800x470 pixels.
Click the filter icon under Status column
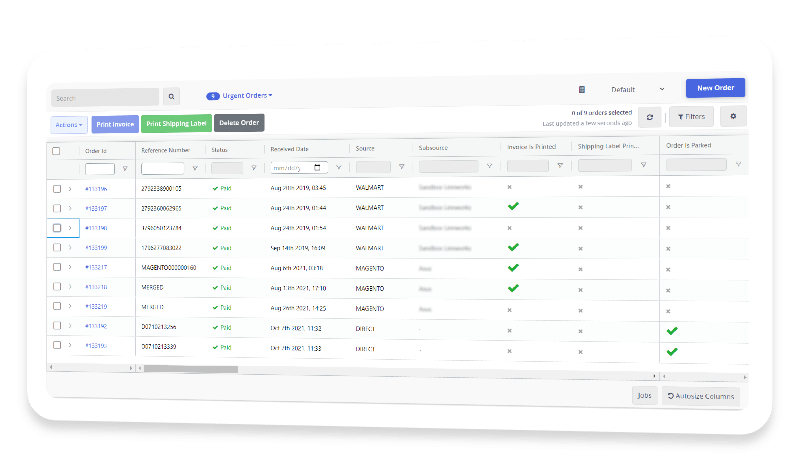tap(253, 168)
